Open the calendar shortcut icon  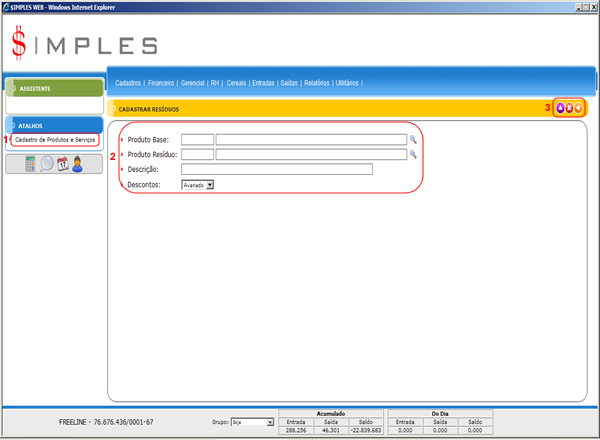click(x=62, y=164)
